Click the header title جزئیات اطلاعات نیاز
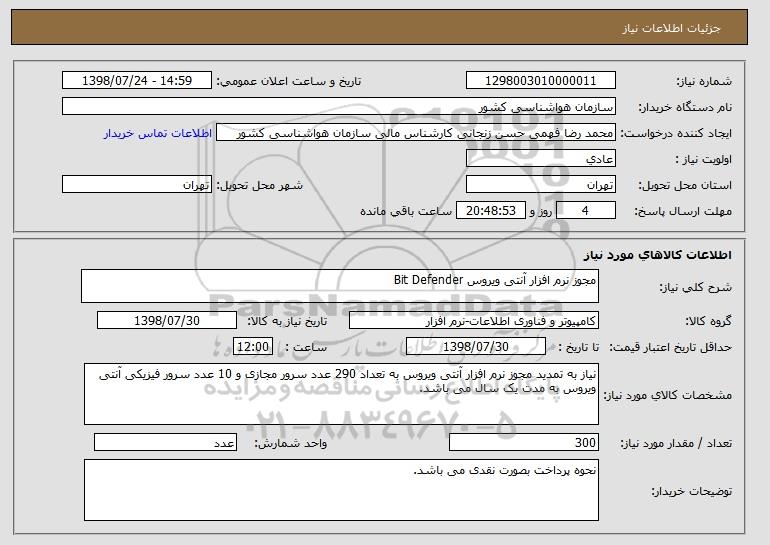770x545 pixels. 671,28
